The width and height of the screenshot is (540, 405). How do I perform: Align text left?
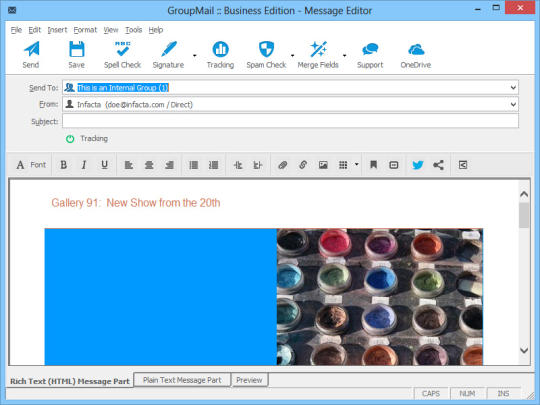click(128, 165)
